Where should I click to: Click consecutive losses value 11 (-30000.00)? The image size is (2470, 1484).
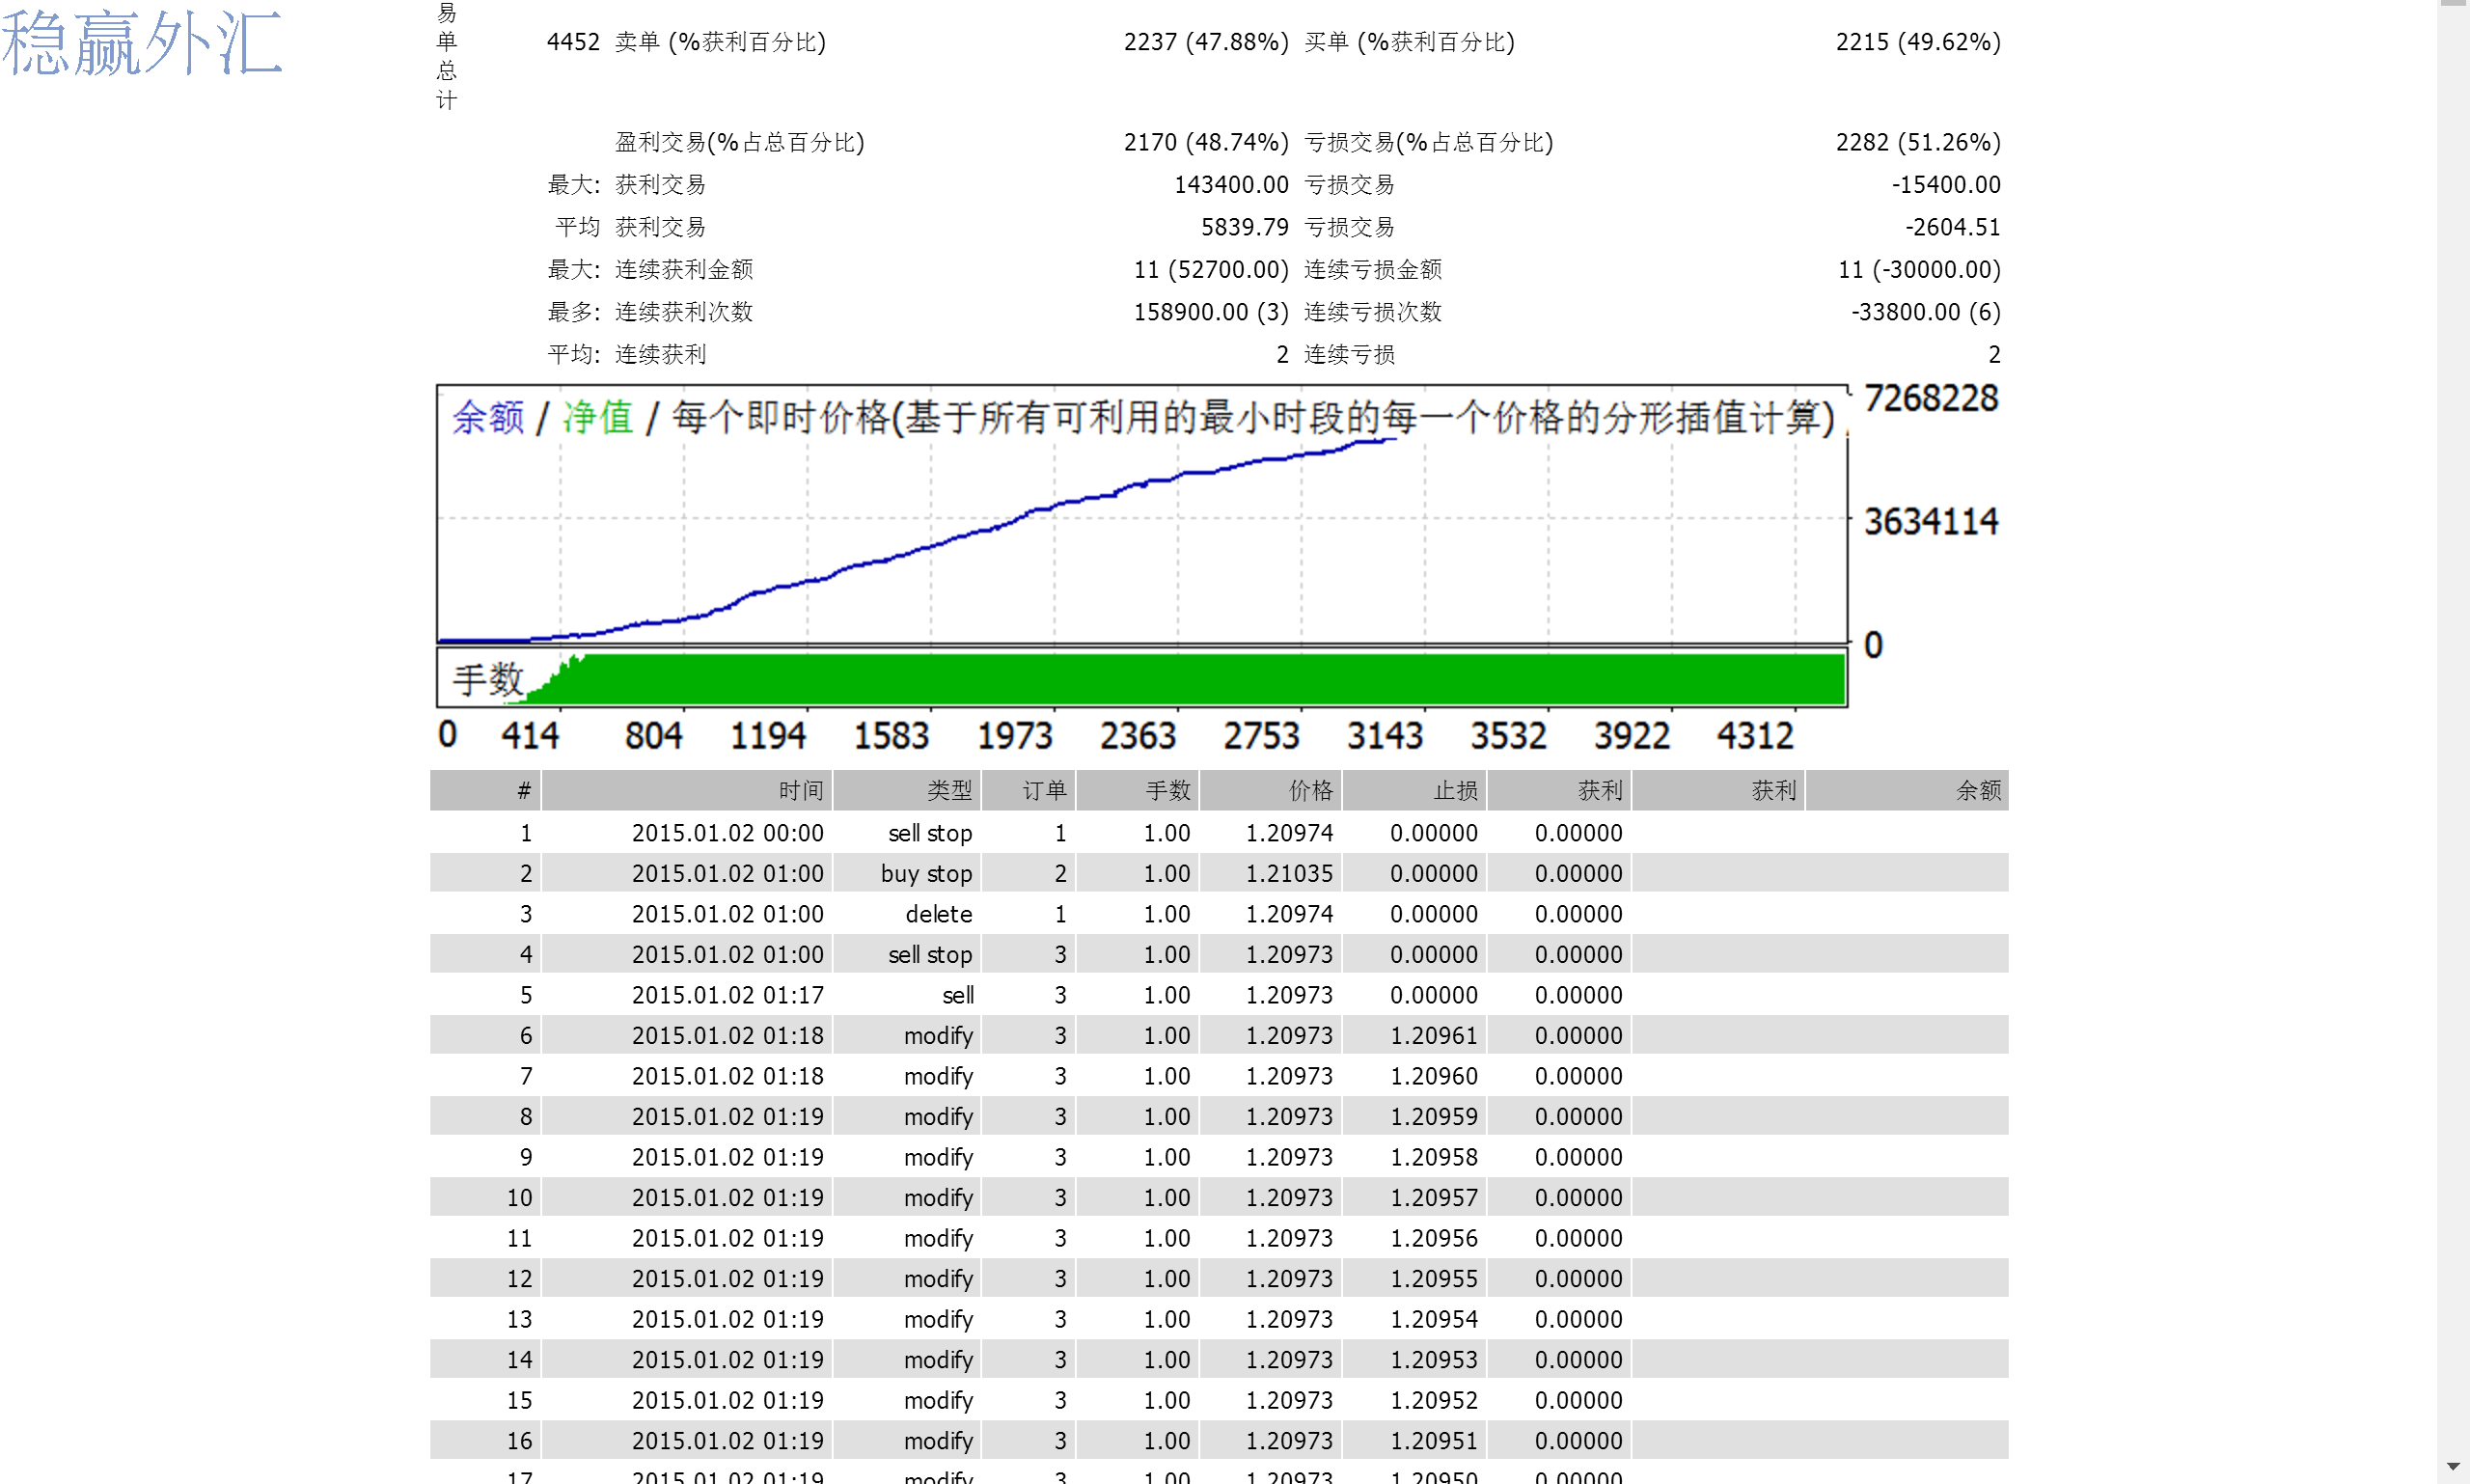tap(1919, 269)
